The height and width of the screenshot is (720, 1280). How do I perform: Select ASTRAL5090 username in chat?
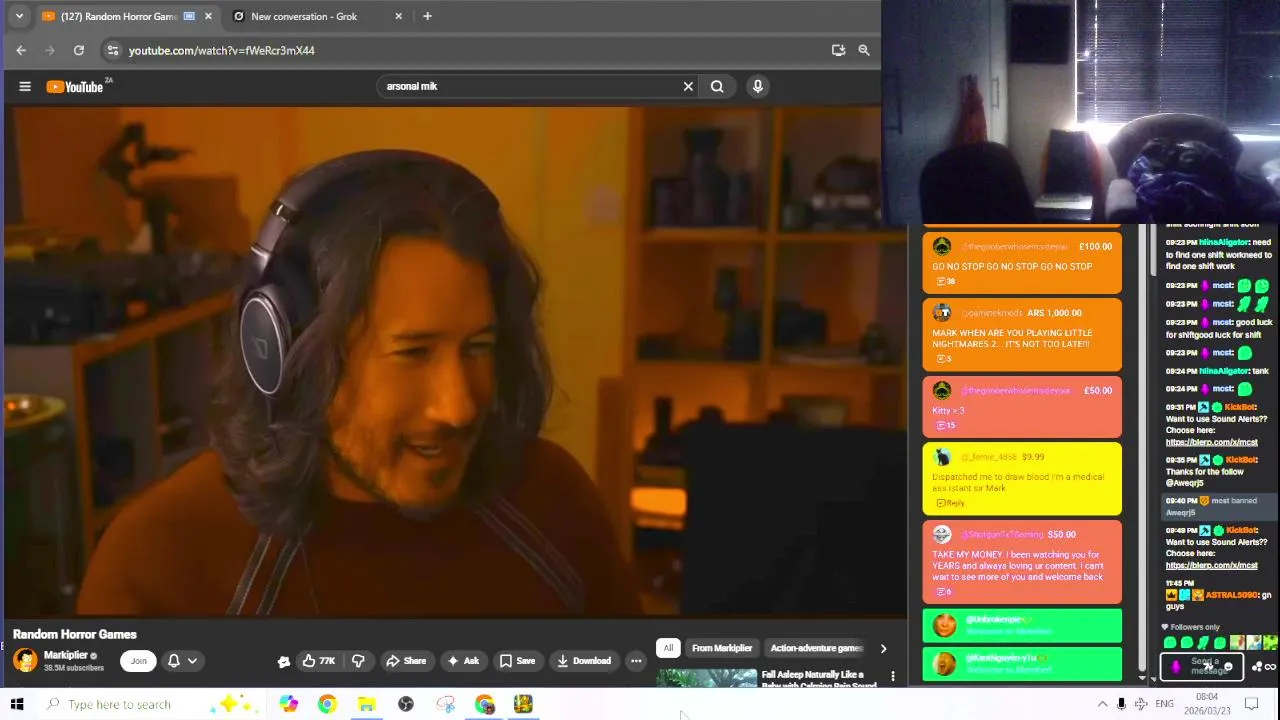1230,595
